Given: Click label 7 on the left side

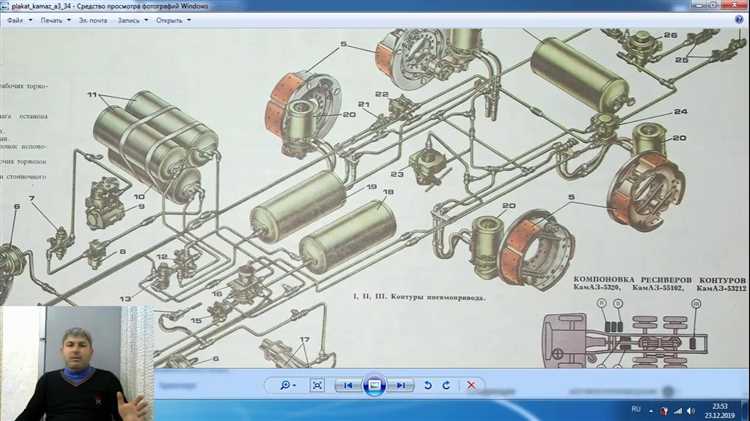Looking at the screenshot, I should [x=32, y=199].
